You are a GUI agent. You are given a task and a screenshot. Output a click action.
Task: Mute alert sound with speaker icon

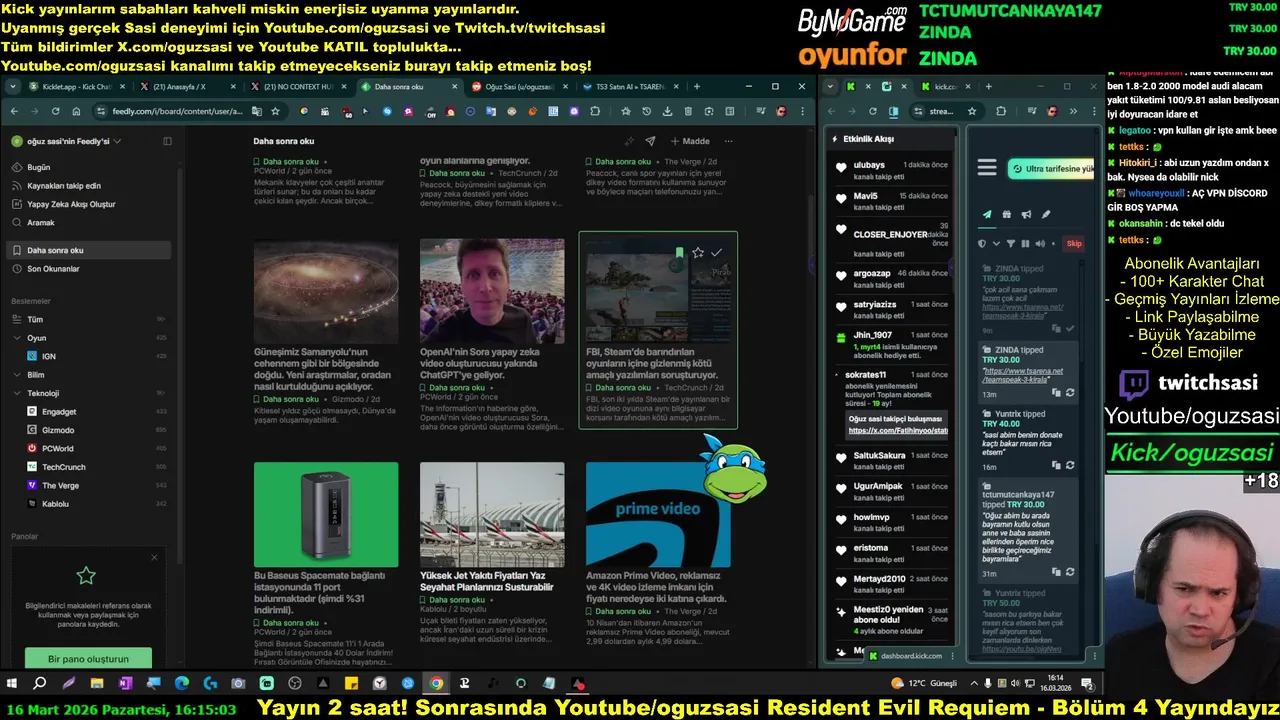[x=1040, y=243]
